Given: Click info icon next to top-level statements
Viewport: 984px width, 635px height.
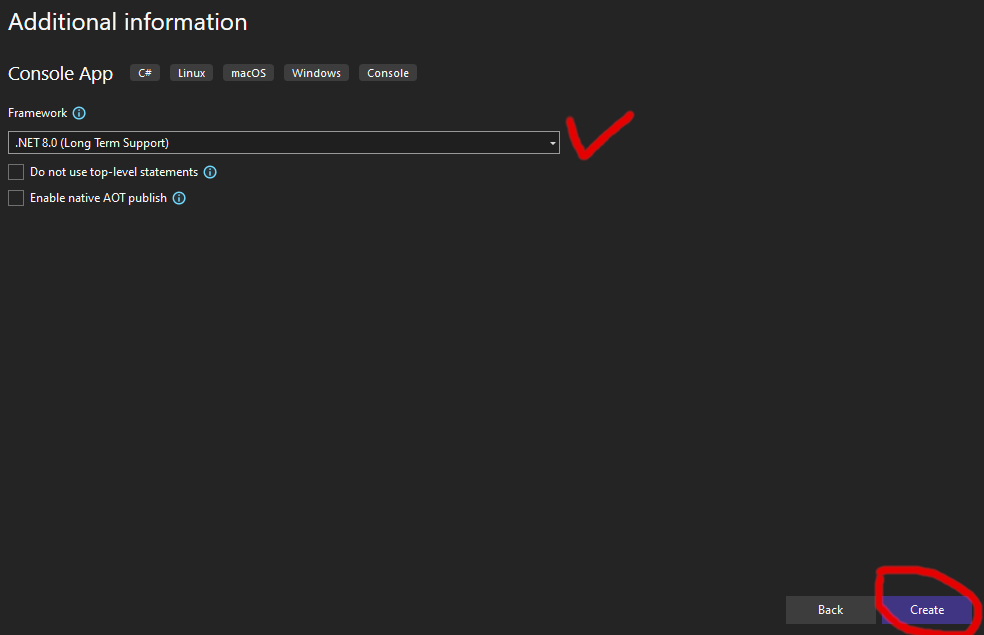Looking at the screenshot, I should pos(210,172).
